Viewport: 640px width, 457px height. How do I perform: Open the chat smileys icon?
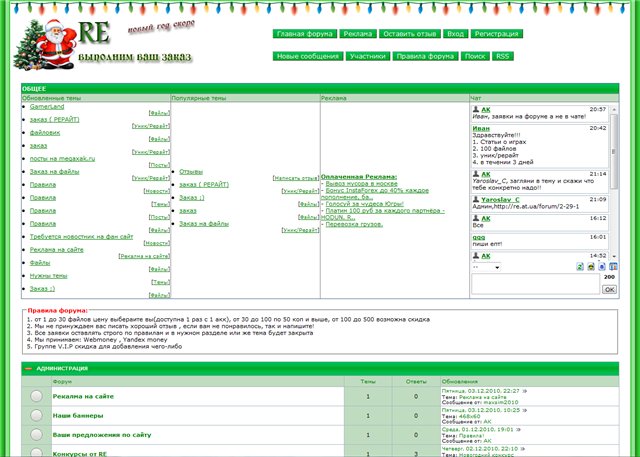pyautogui.click(x=590, y=267)
